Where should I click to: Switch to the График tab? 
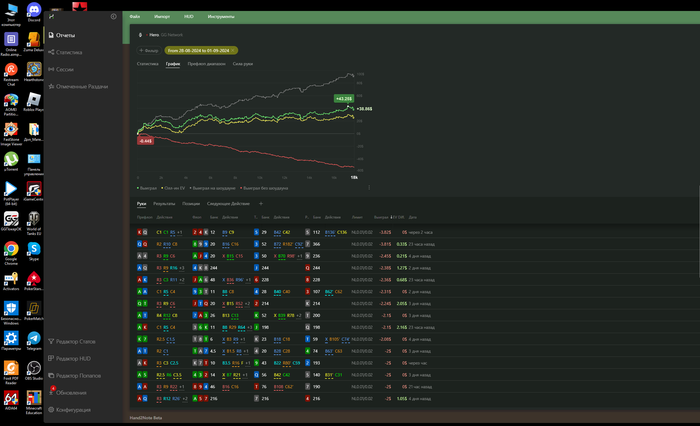173,64
